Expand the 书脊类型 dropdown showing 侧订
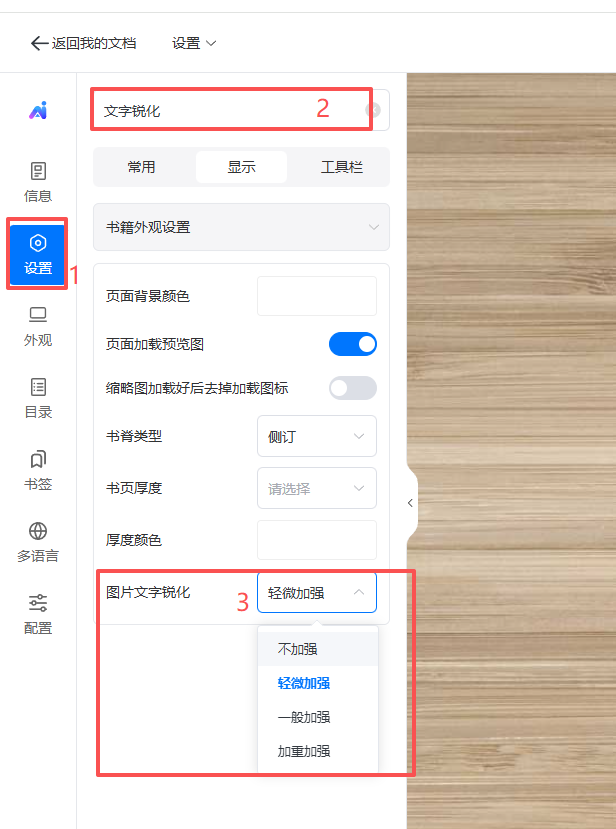616x829 pixels. click(x=316, y=436)
